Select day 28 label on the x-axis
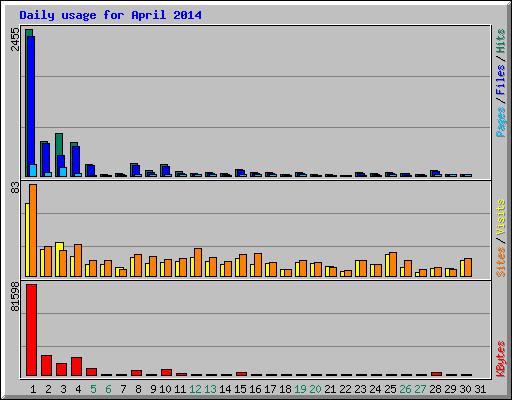 pyautogui.click(x=435, y=389)
